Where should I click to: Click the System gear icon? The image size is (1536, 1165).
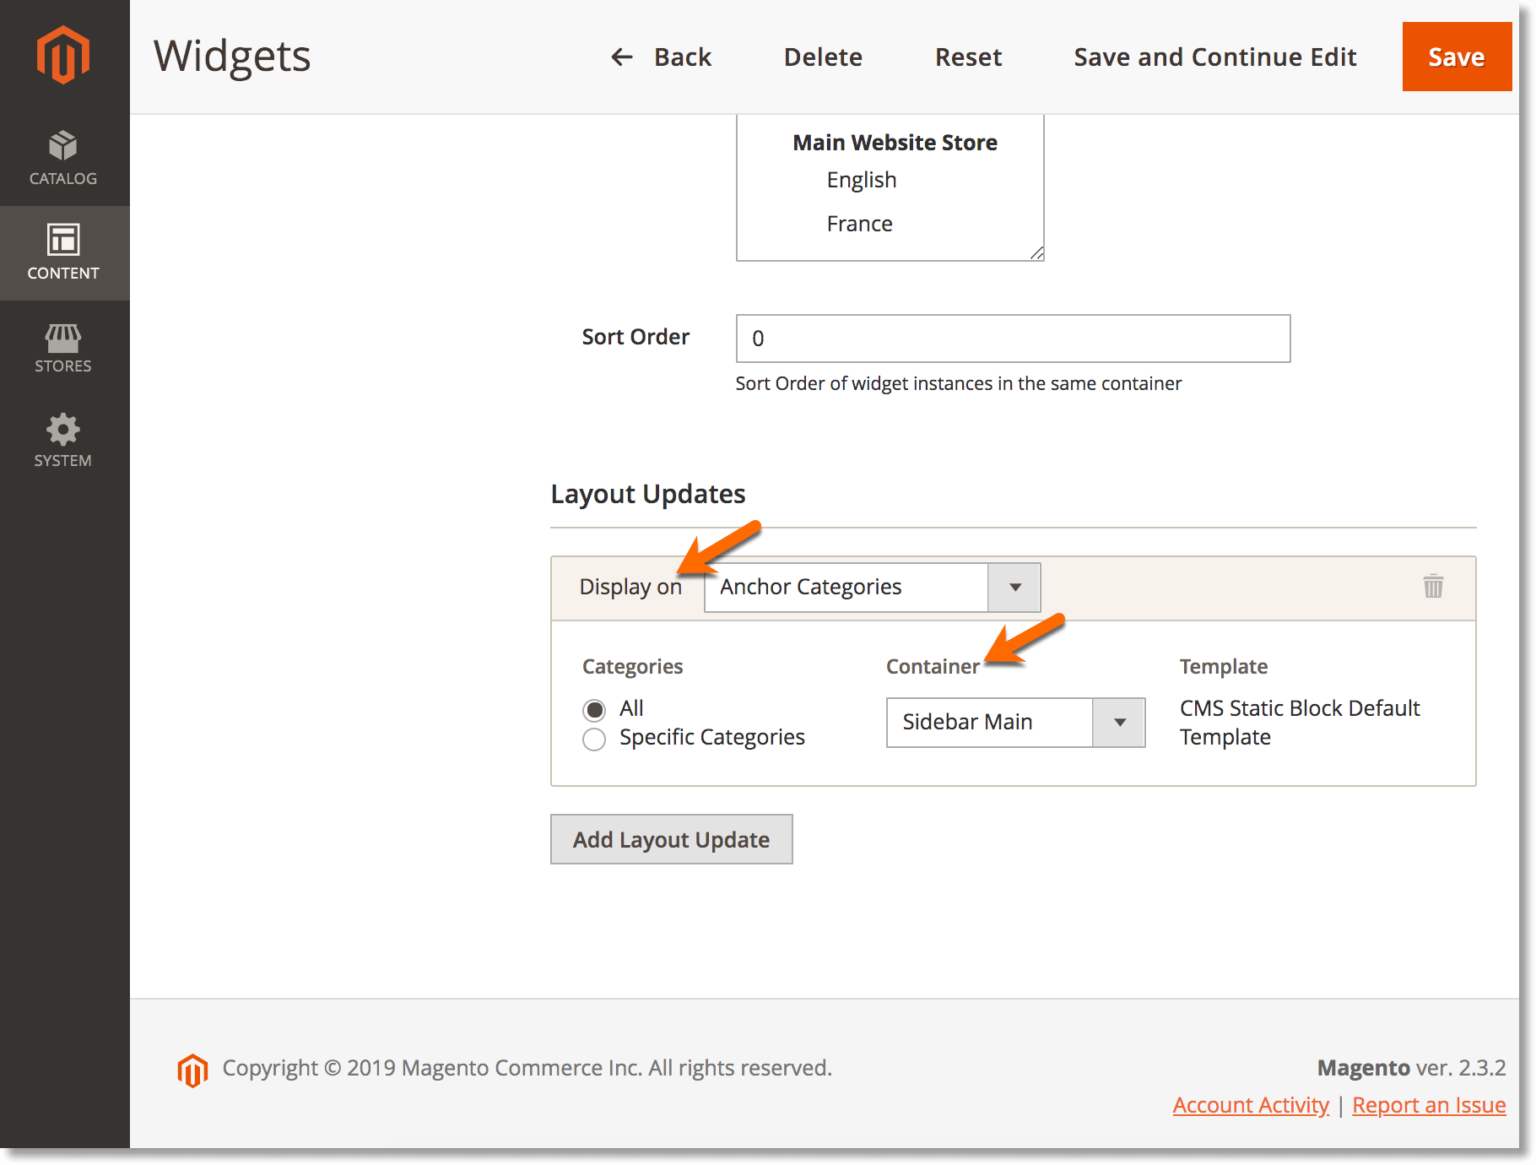63,440
